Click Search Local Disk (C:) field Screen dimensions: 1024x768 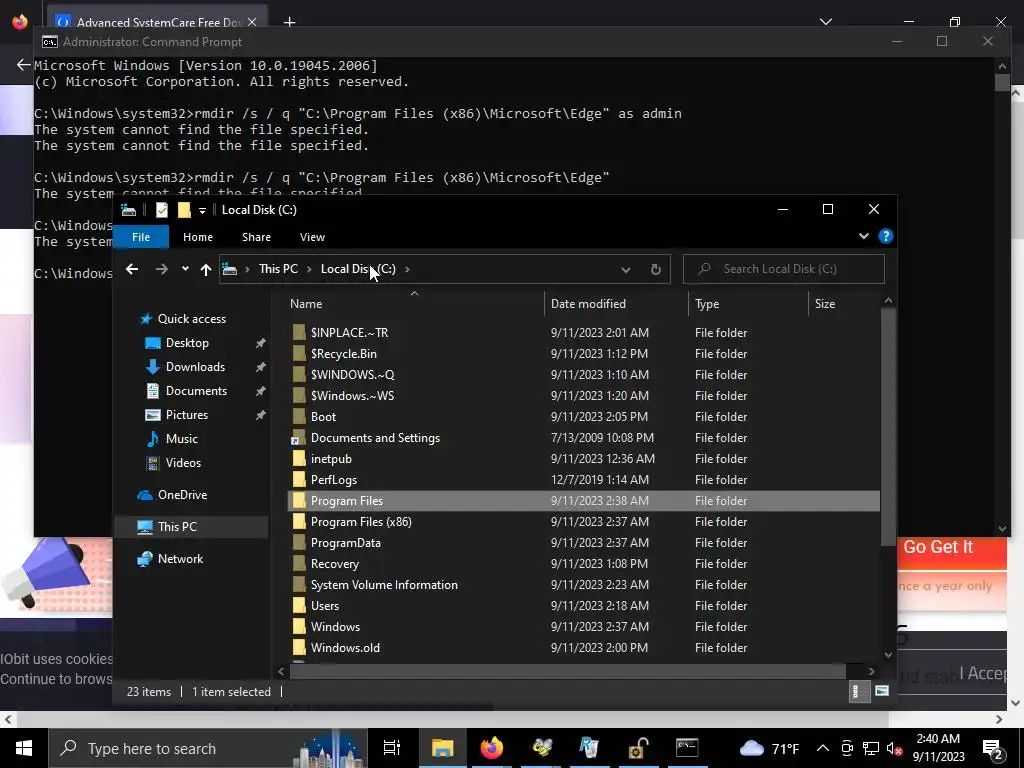(x=784, y=269)
